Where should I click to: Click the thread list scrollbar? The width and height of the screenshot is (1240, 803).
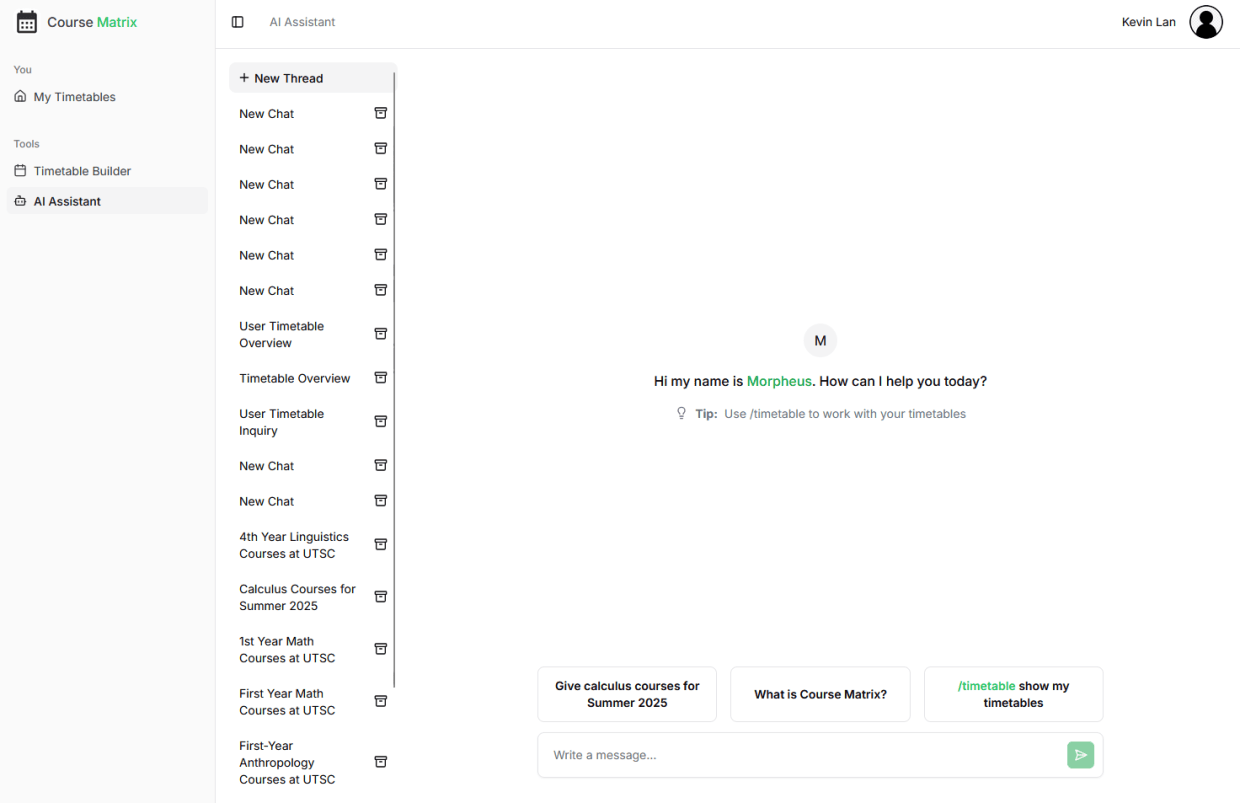[x=395, y=300]
